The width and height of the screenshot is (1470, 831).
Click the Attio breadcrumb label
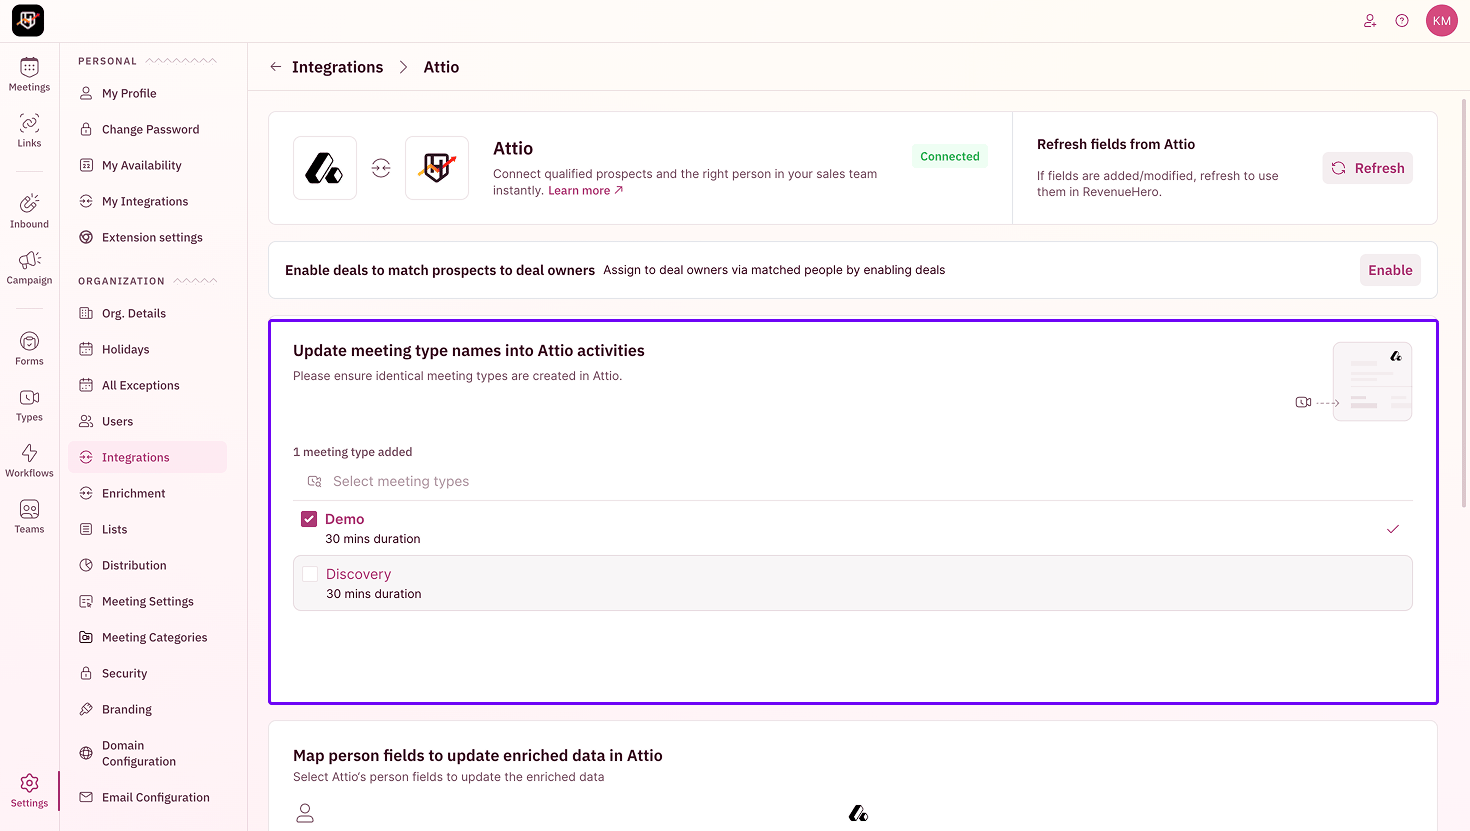(x=441, y=67)
